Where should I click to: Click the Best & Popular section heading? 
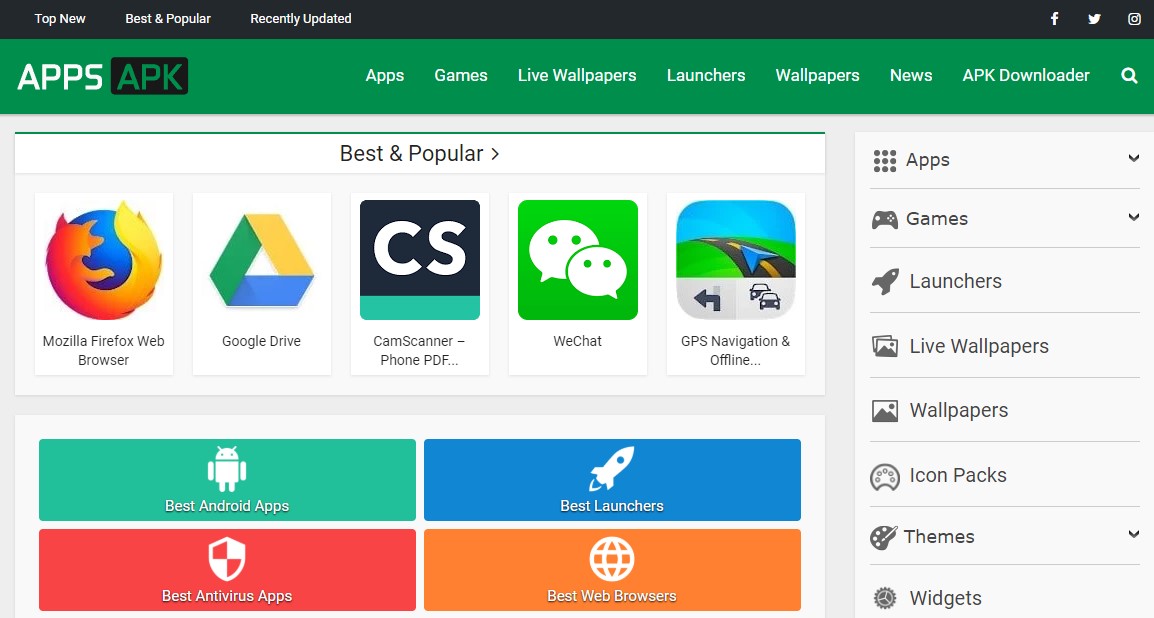pos(420,154)
